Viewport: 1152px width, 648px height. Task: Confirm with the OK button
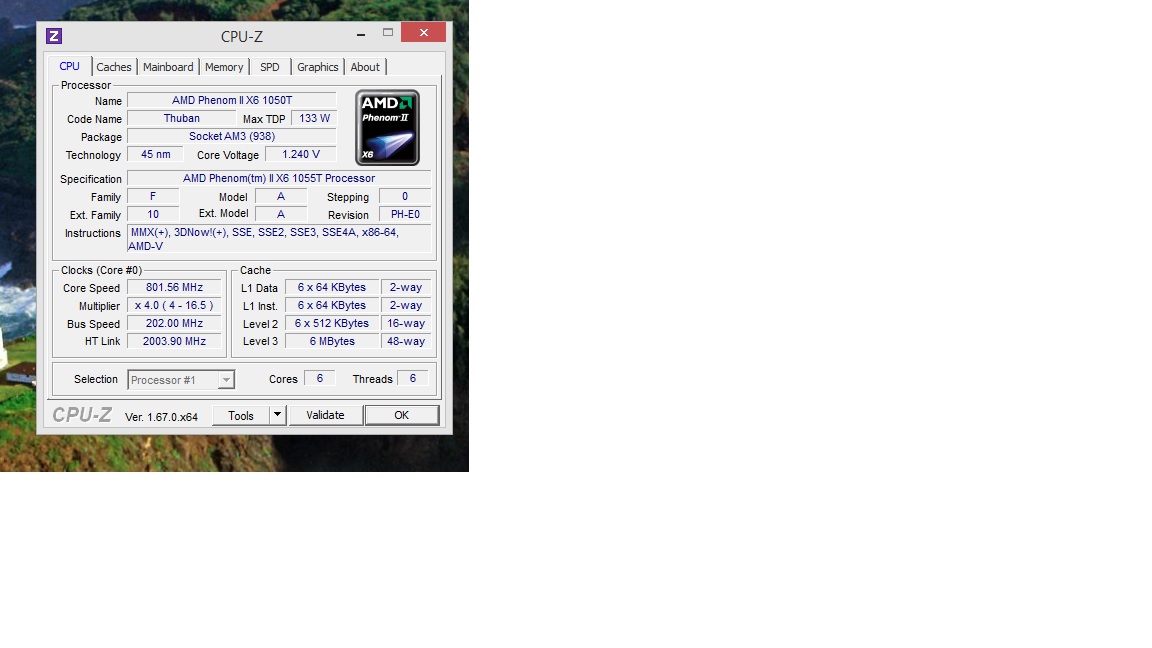tap(402, 415)
